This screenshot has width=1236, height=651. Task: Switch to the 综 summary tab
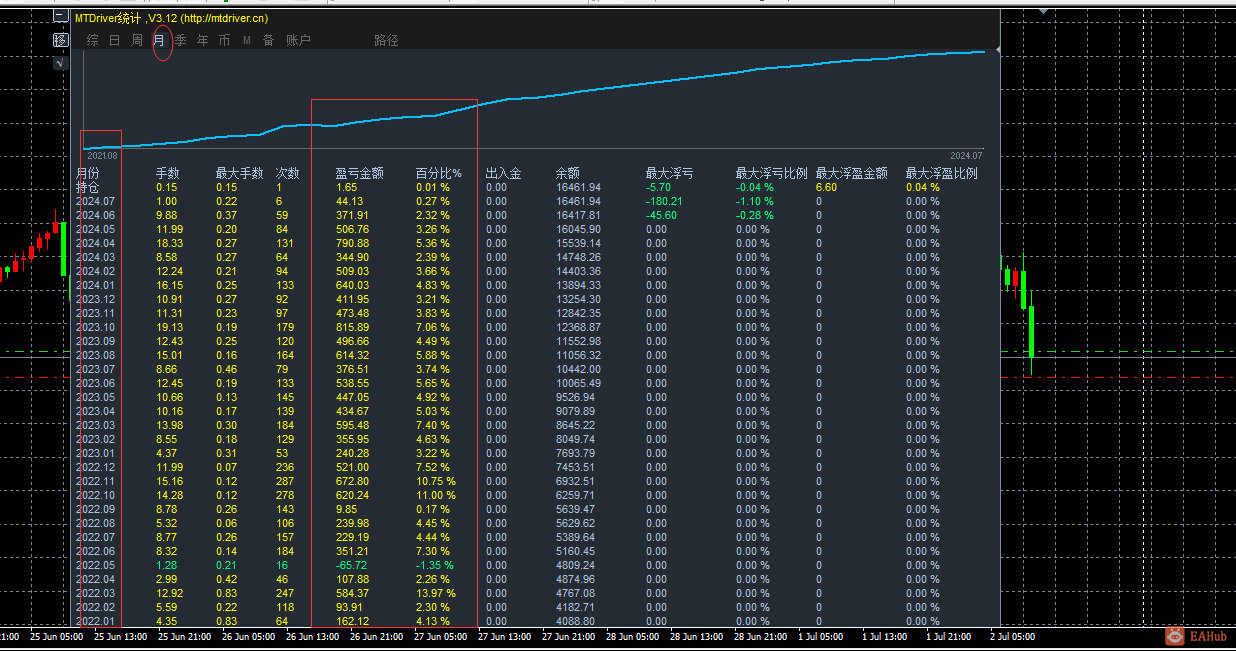92,40
